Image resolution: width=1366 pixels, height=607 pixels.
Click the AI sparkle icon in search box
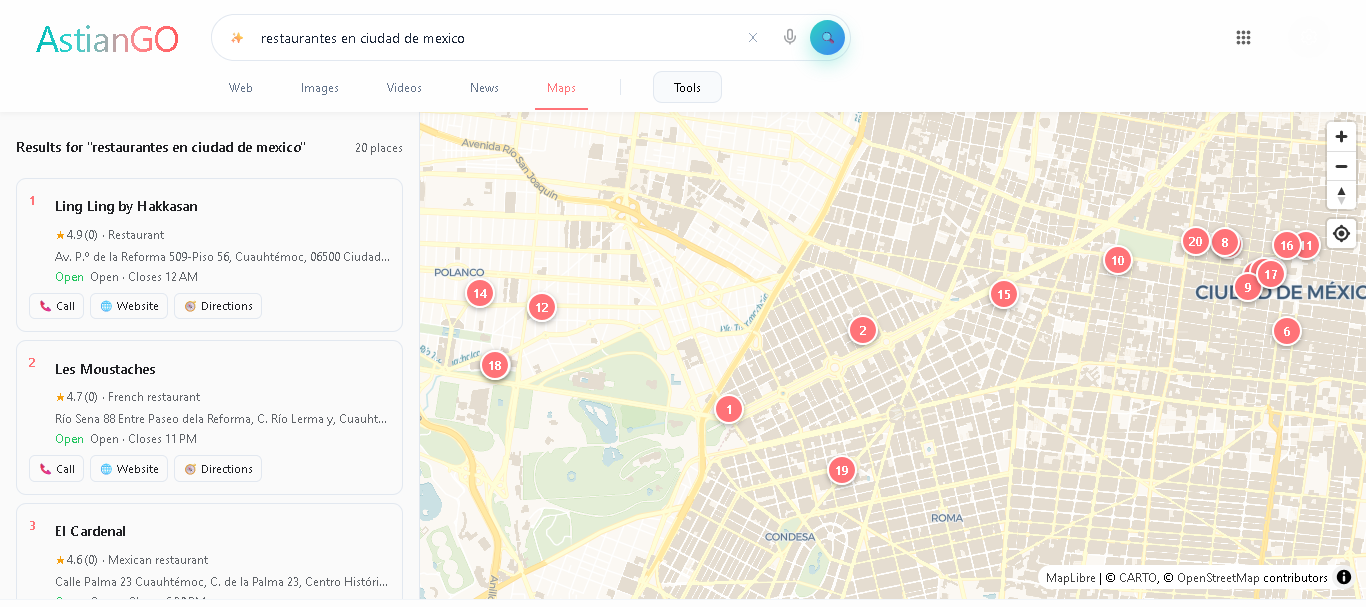pyautogui.click(x=237, y=38)
